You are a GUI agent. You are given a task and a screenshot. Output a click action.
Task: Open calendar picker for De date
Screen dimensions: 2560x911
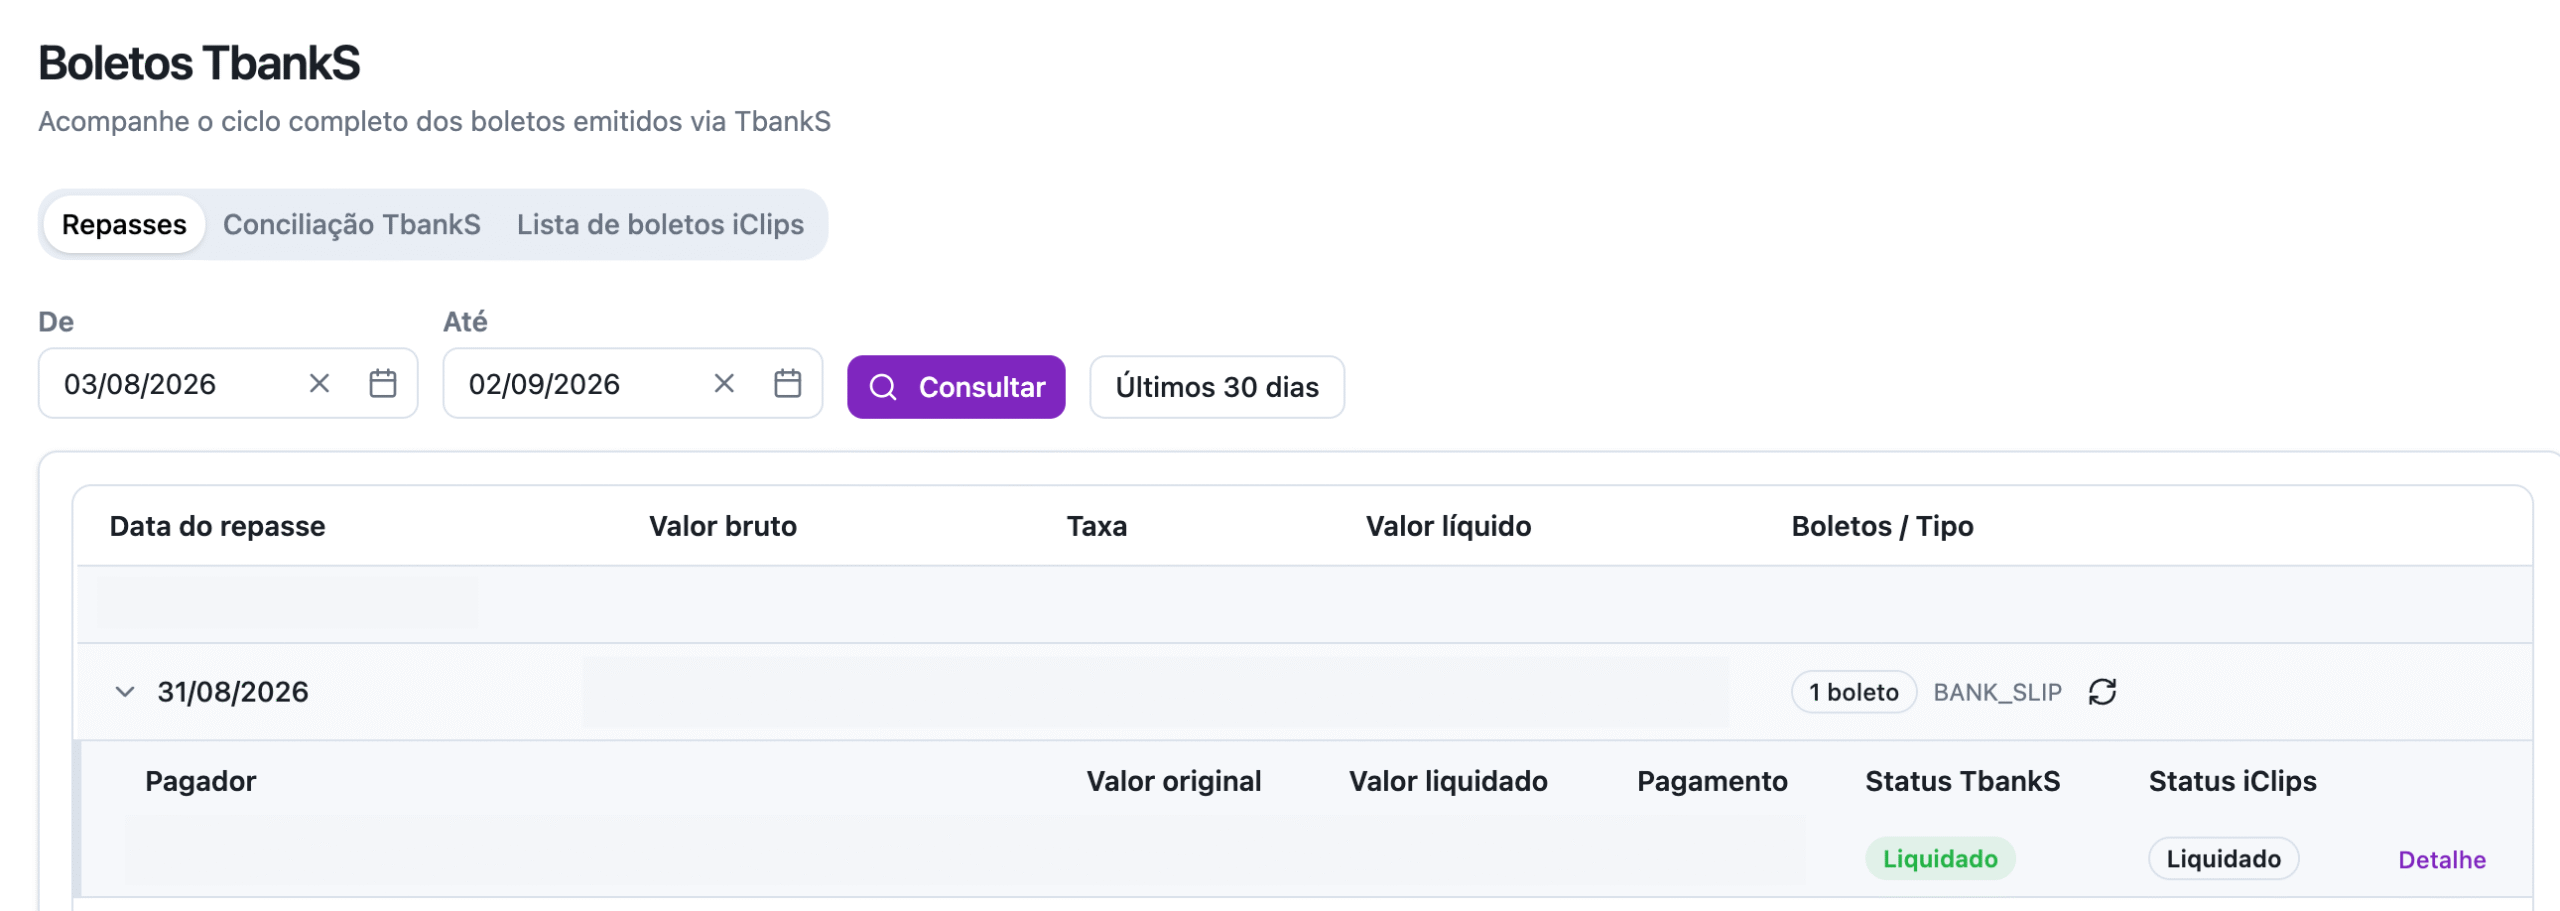(x=383, y=384)
